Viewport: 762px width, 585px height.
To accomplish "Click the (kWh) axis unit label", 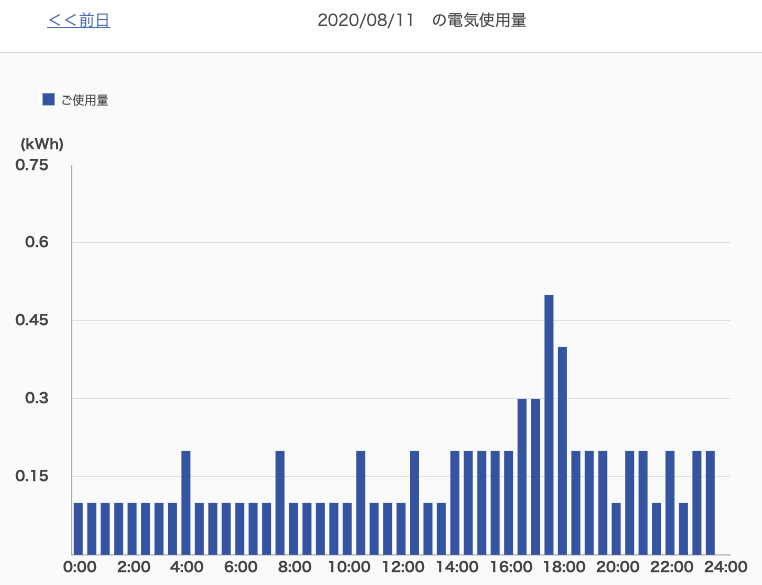I will click(x=42, y=143).
